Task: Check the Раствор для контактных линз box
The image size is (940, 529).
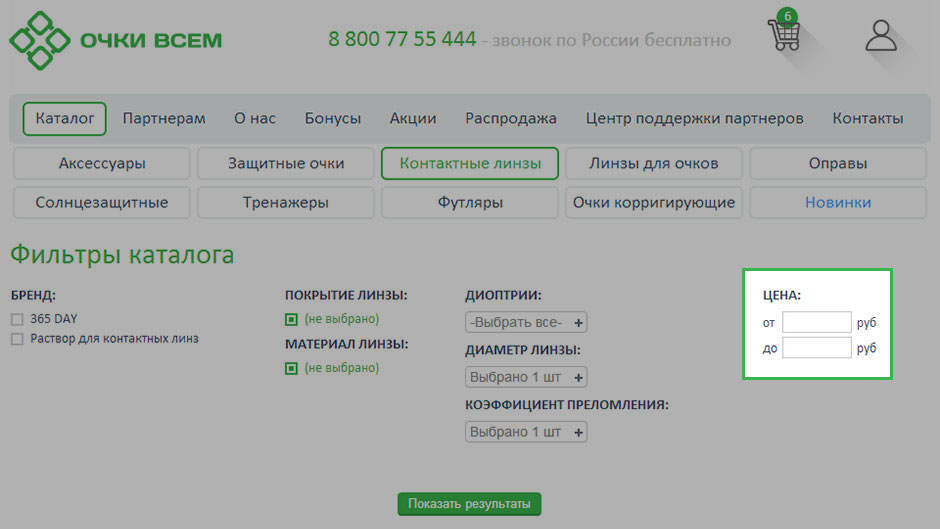Action: point(17,339)
